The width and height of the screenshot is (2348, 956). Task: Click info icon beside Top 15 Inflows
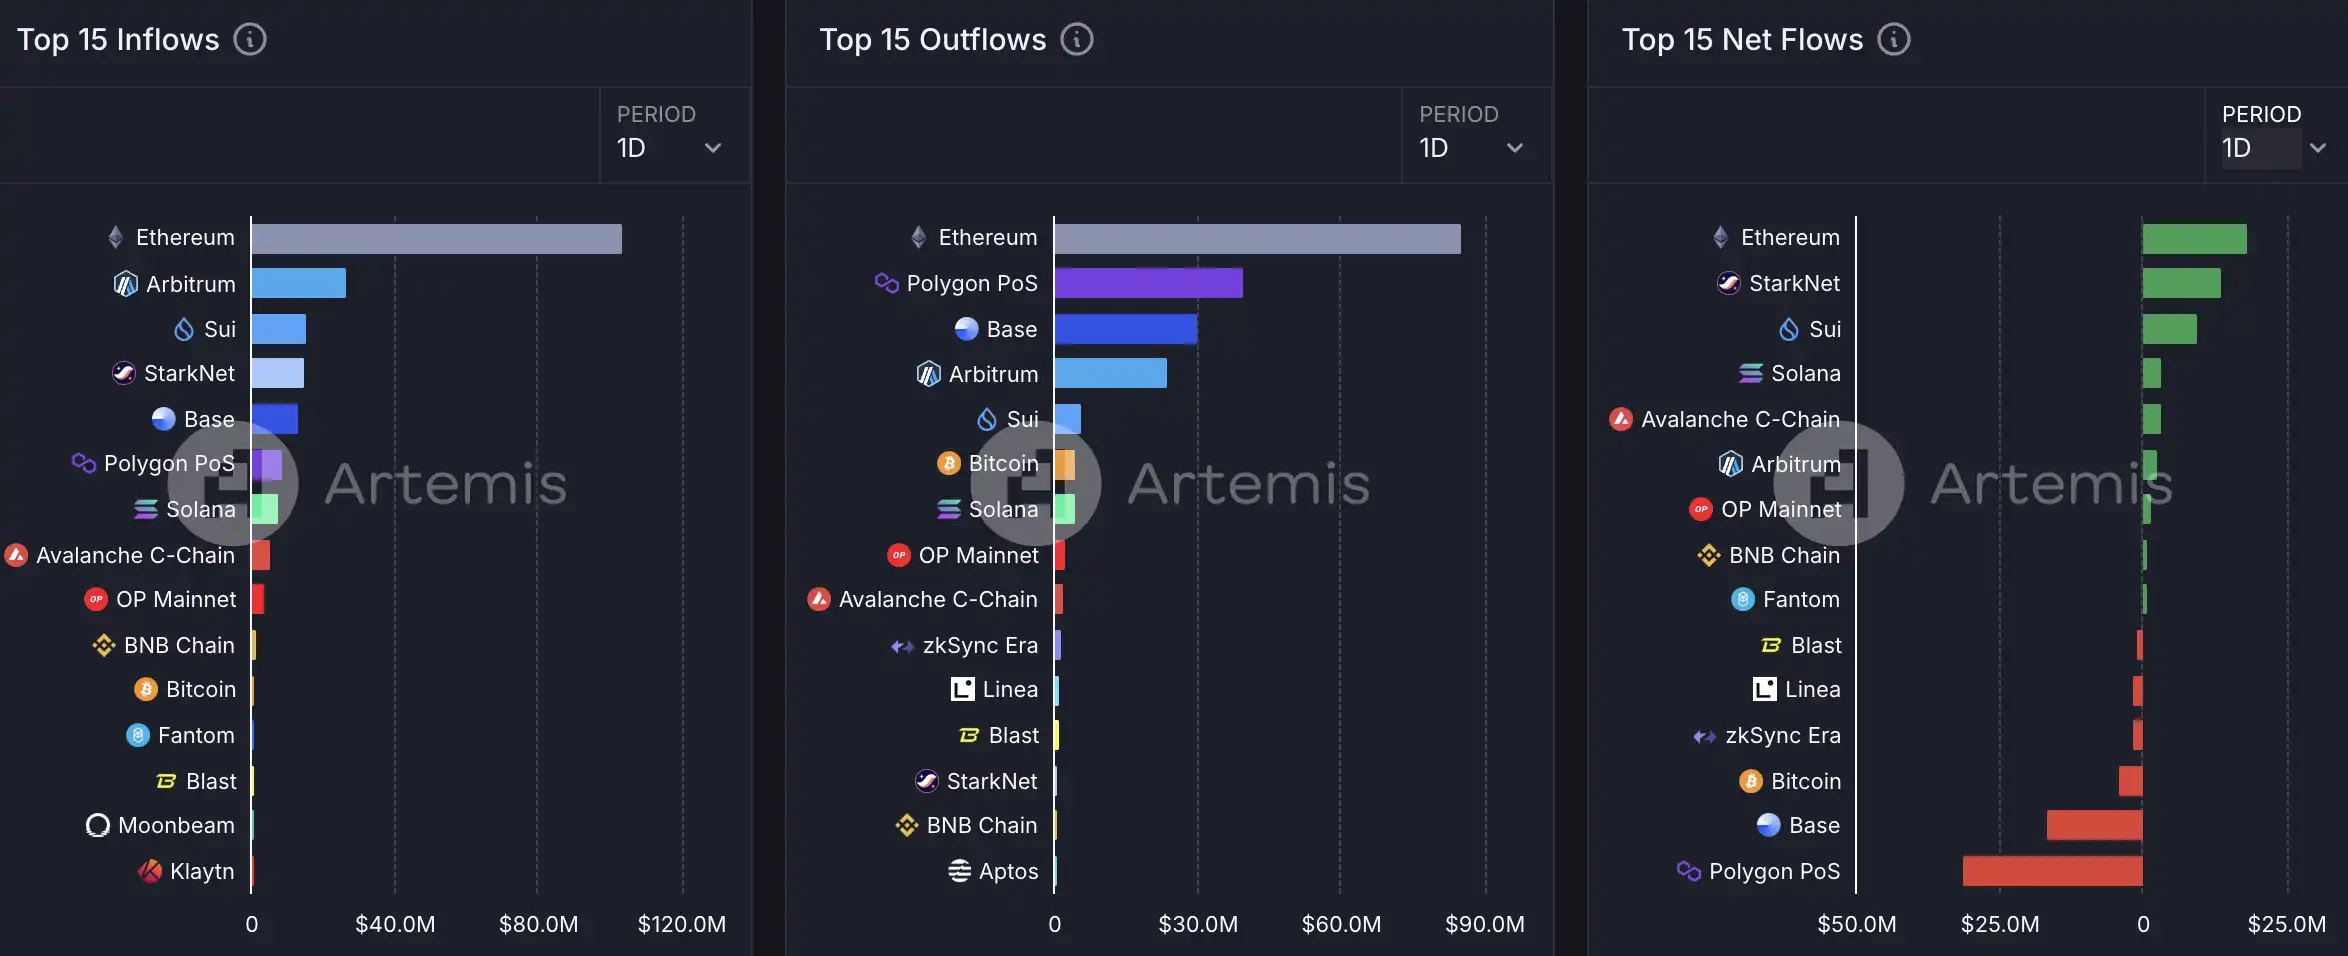[250, 40]
